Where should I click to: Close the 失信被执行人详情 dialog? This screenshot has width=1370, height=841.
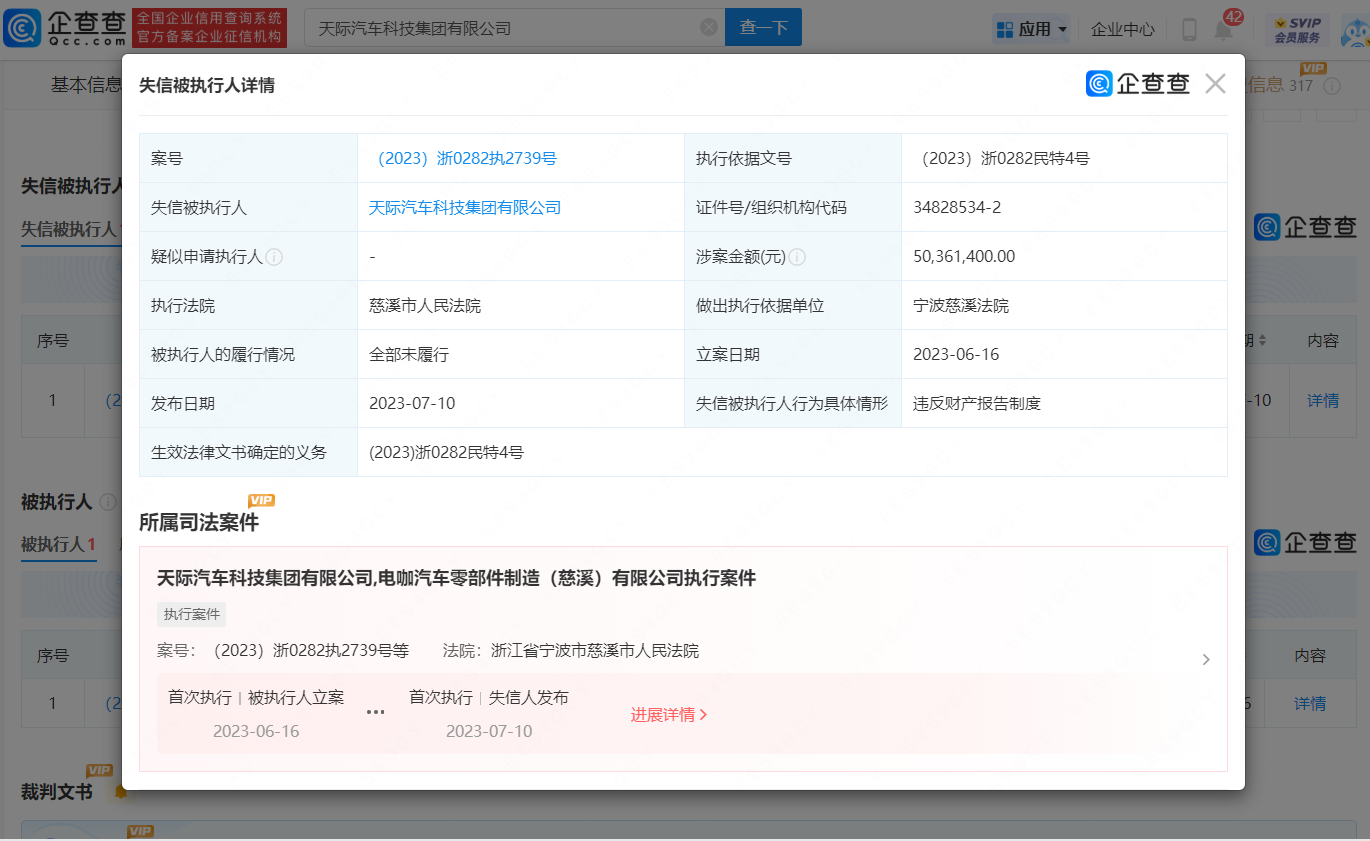(1215, 84)
